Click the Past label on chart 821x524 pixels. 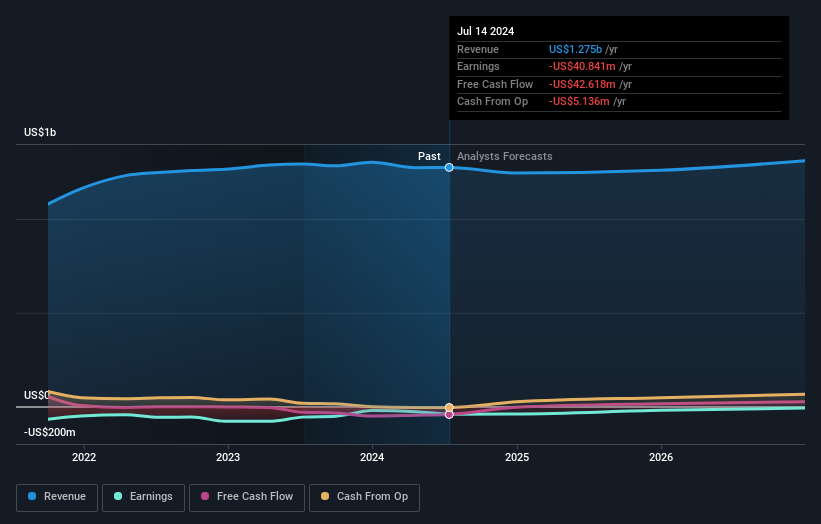pyautogui.click(x=429, y=157)
